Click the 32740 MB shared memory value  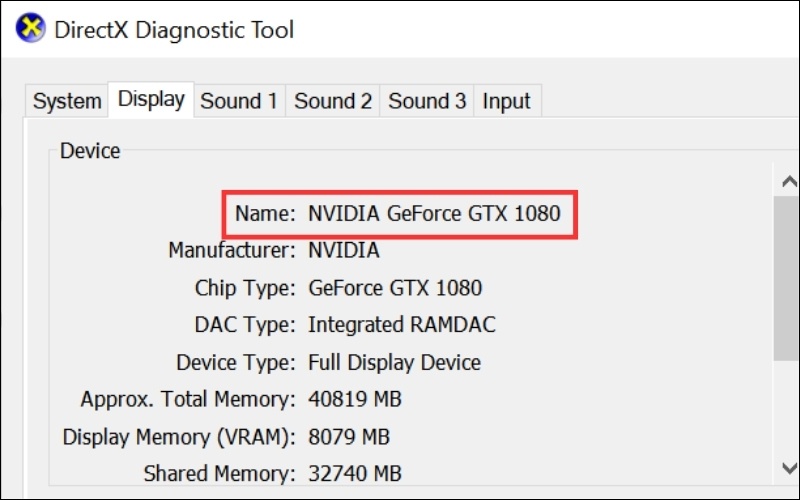[x=354, y=473]
